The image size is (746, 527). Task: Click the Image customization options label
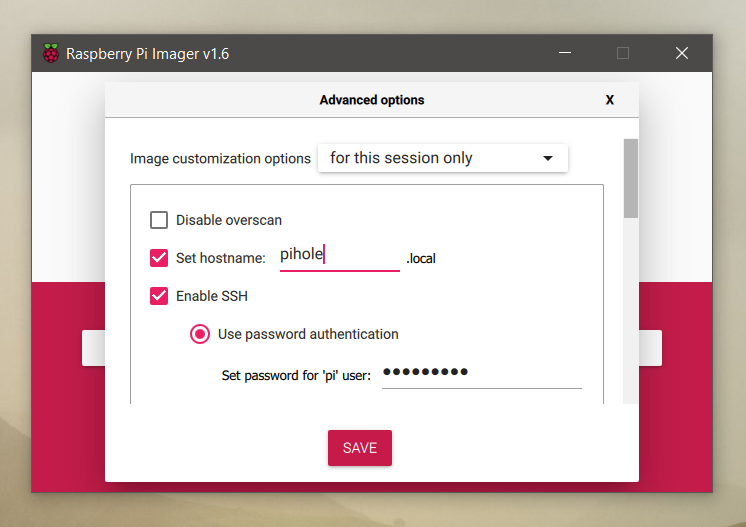point(220,158)
